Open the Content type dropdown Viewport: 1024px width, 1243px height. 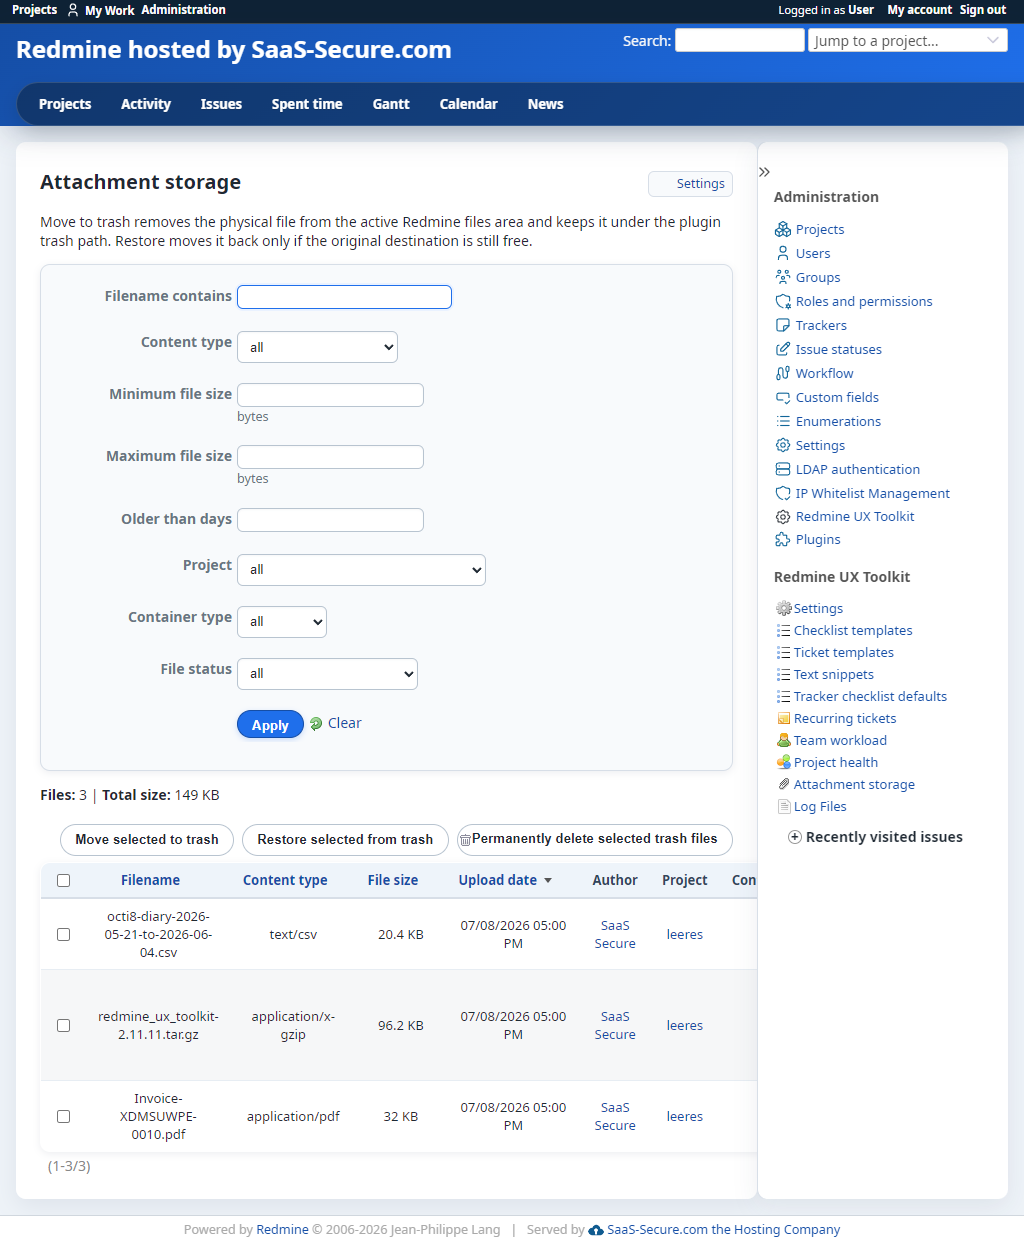click(x=317, y=347)
